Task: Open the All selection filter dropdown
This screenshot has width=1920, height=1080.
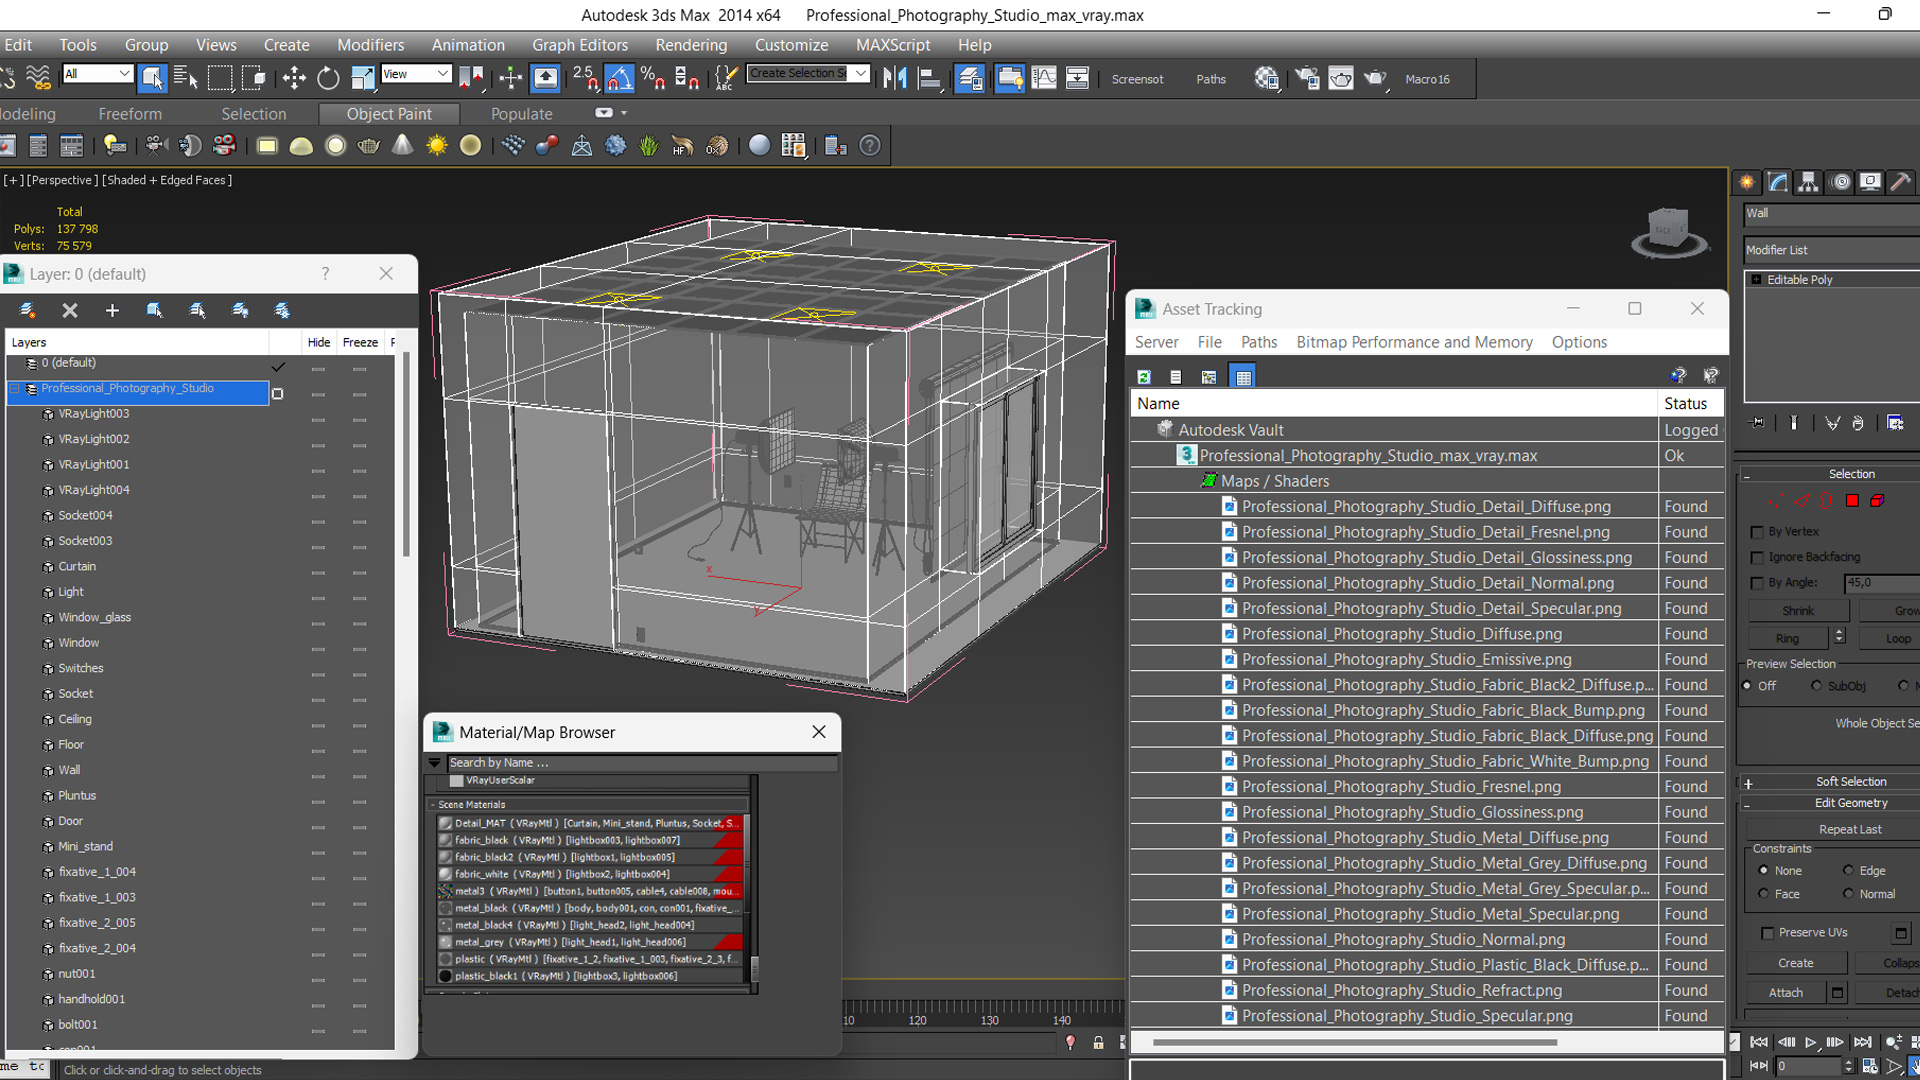Action: [97, 74]
